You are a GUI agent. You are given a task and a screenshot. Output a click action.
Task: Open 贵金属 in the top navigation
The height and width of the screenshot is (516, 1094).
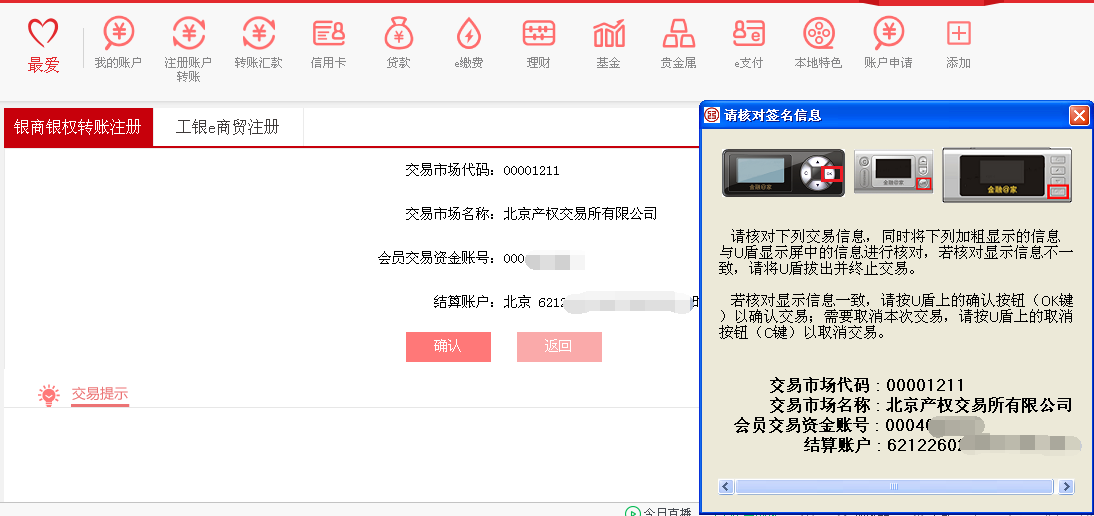click(x=678, y=43)
